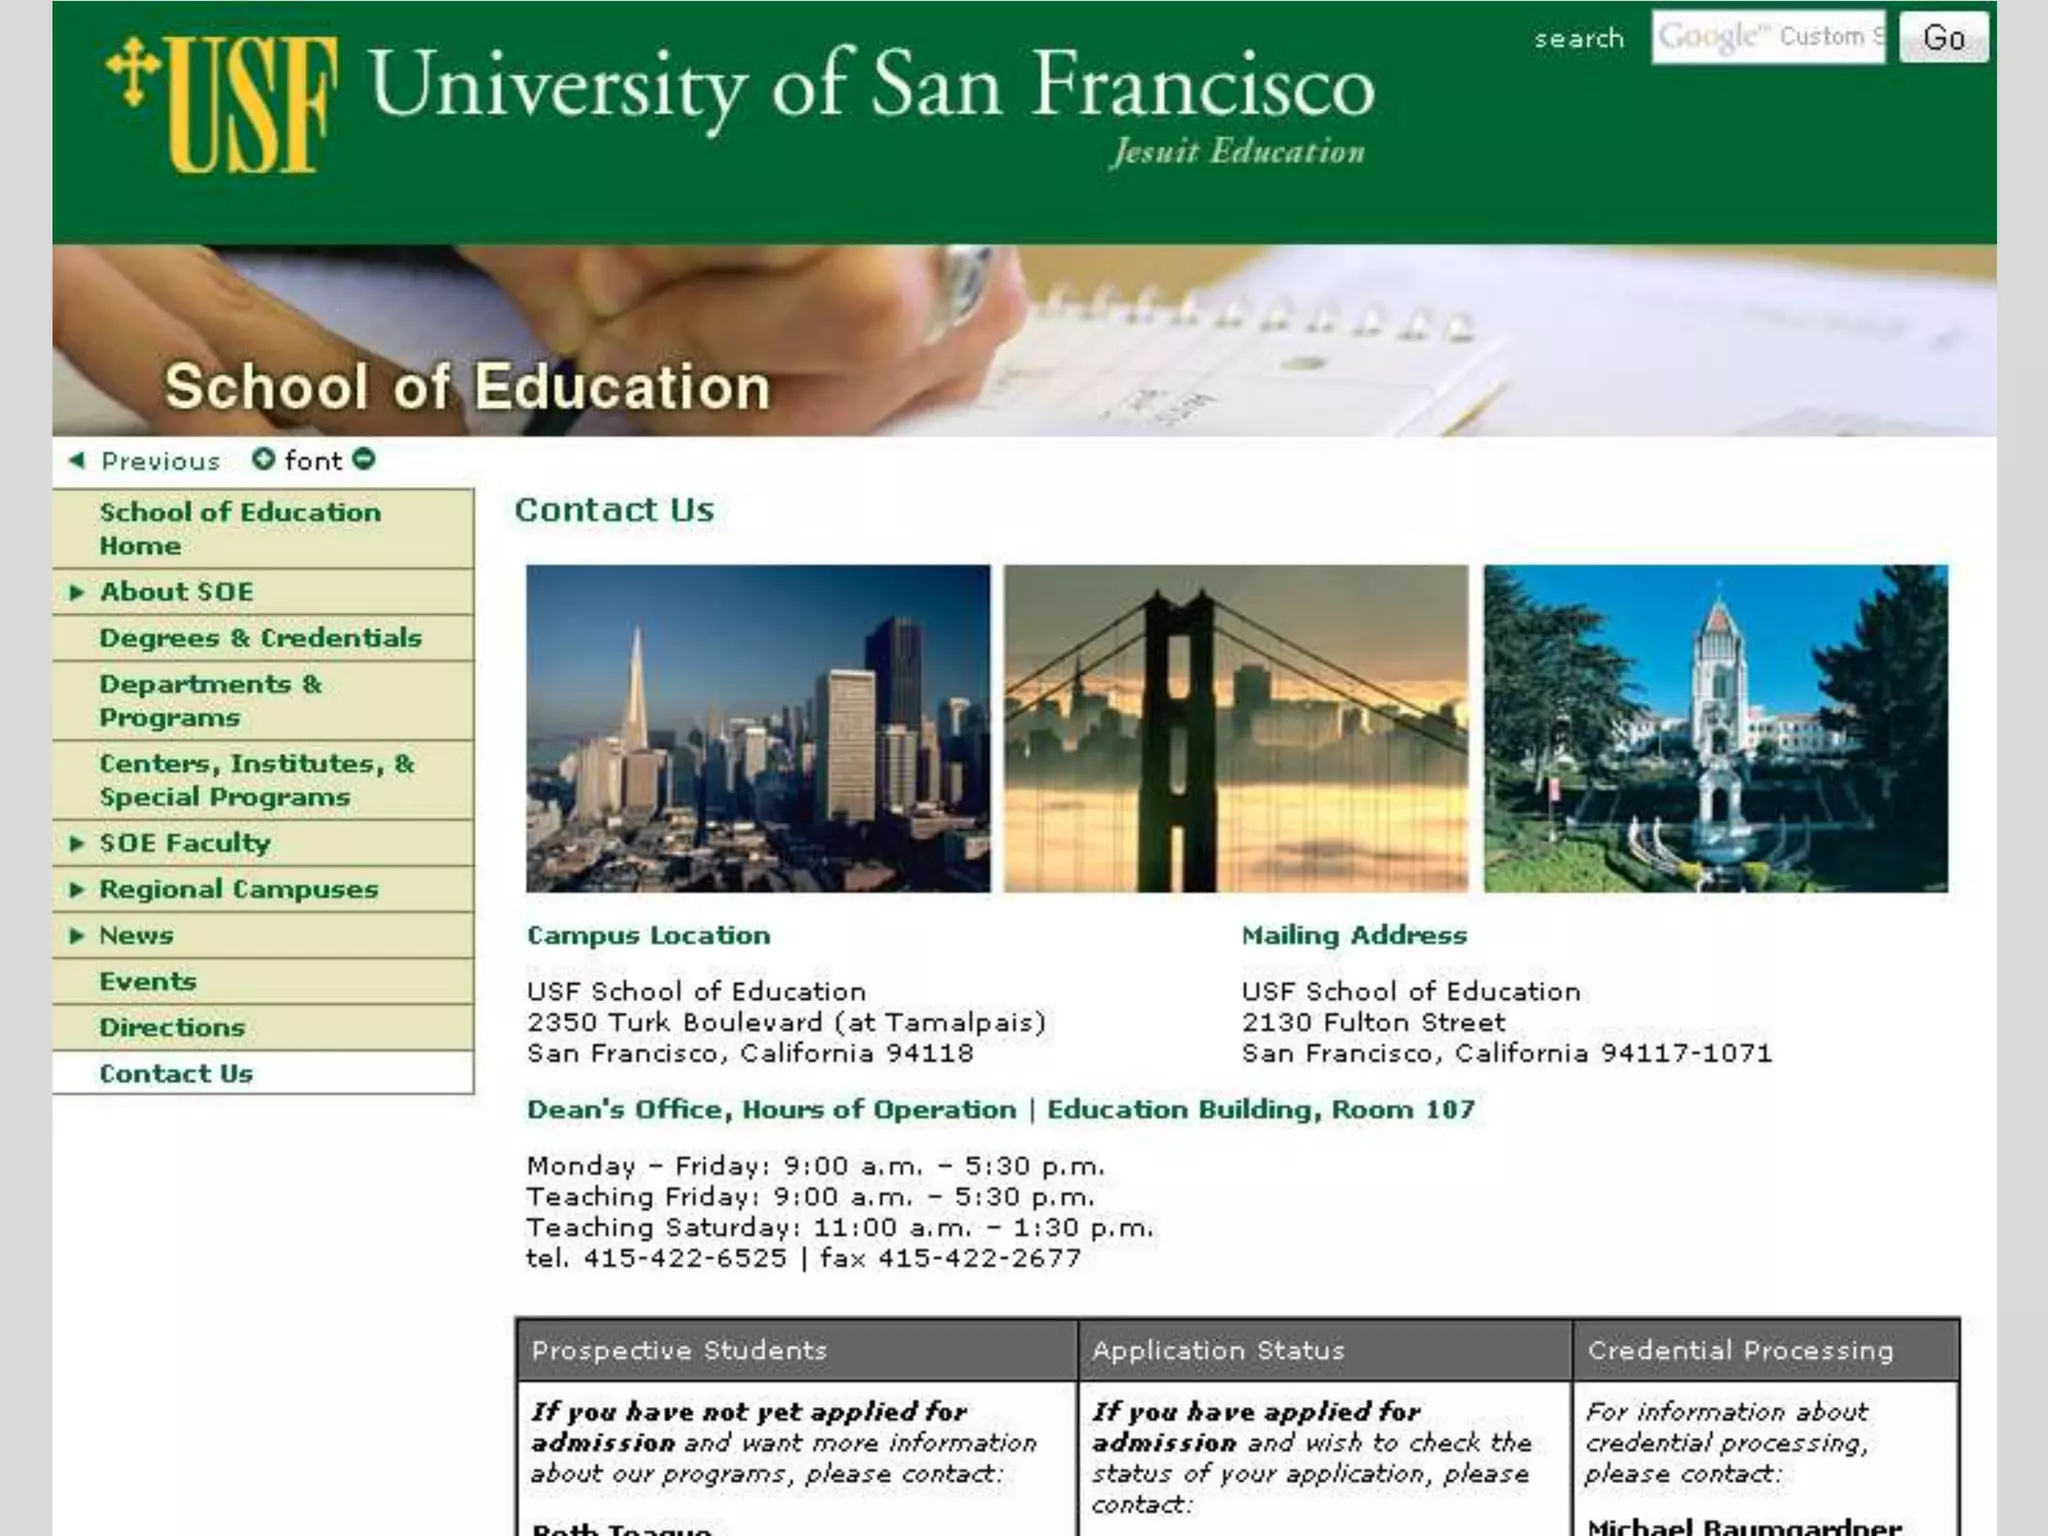2048x1536 pixels.
Task: Click the campus church tower photo
Action: (x=1715, y=728)
